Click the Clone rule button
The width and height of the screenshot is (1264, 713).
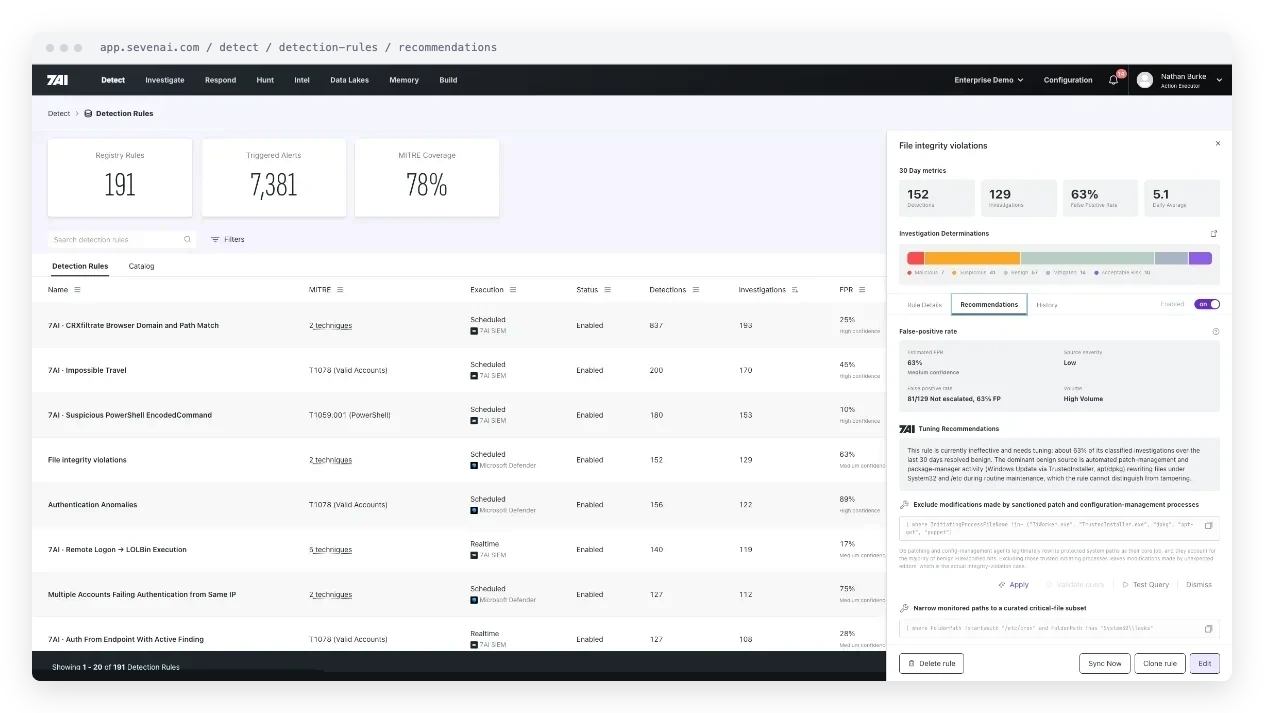point(1160,663)
